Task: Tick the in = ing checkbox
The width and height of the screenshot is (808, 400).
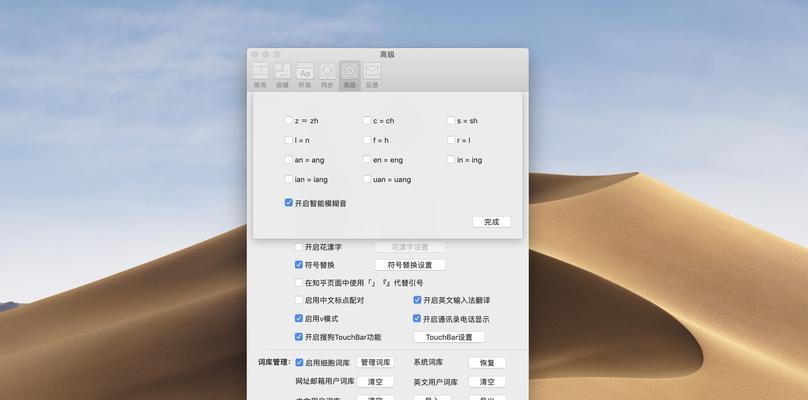Action: pyautogui.click(x=451, y=159)
